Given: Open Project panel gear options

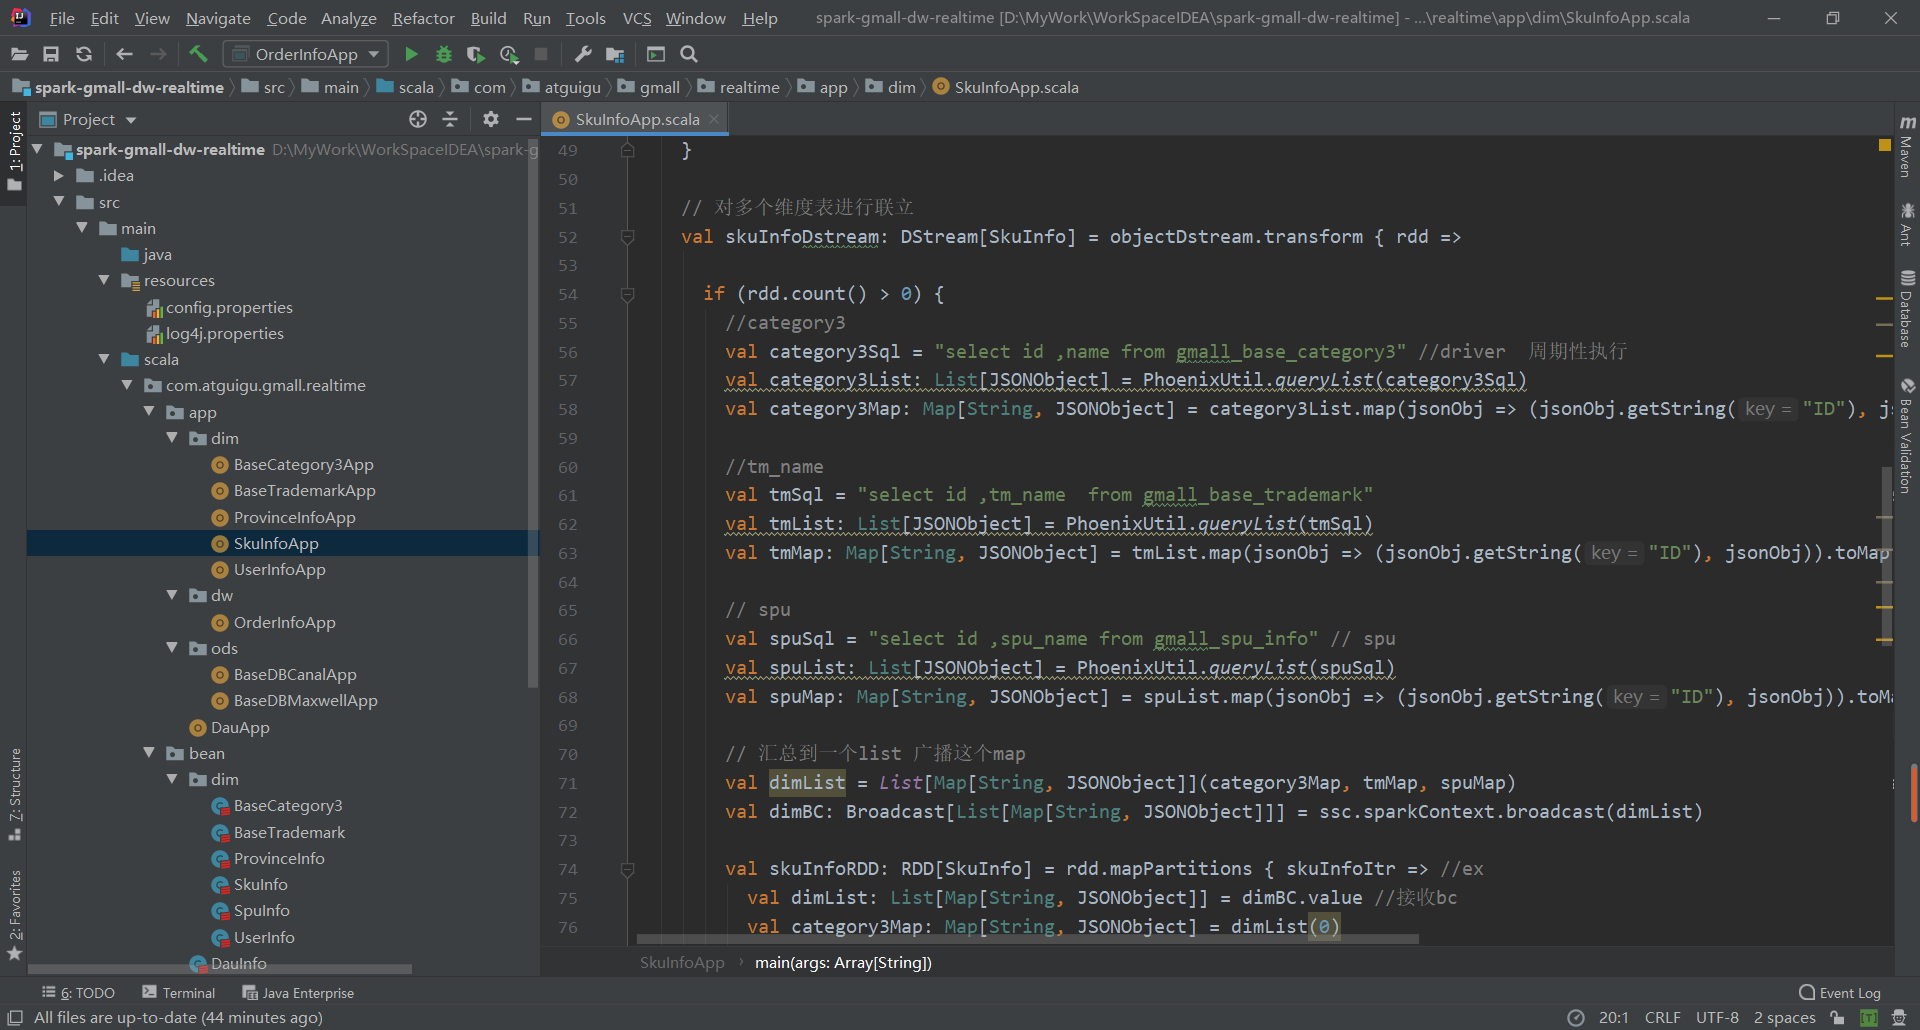Looking at the screenshot, I should click(490, 119).
